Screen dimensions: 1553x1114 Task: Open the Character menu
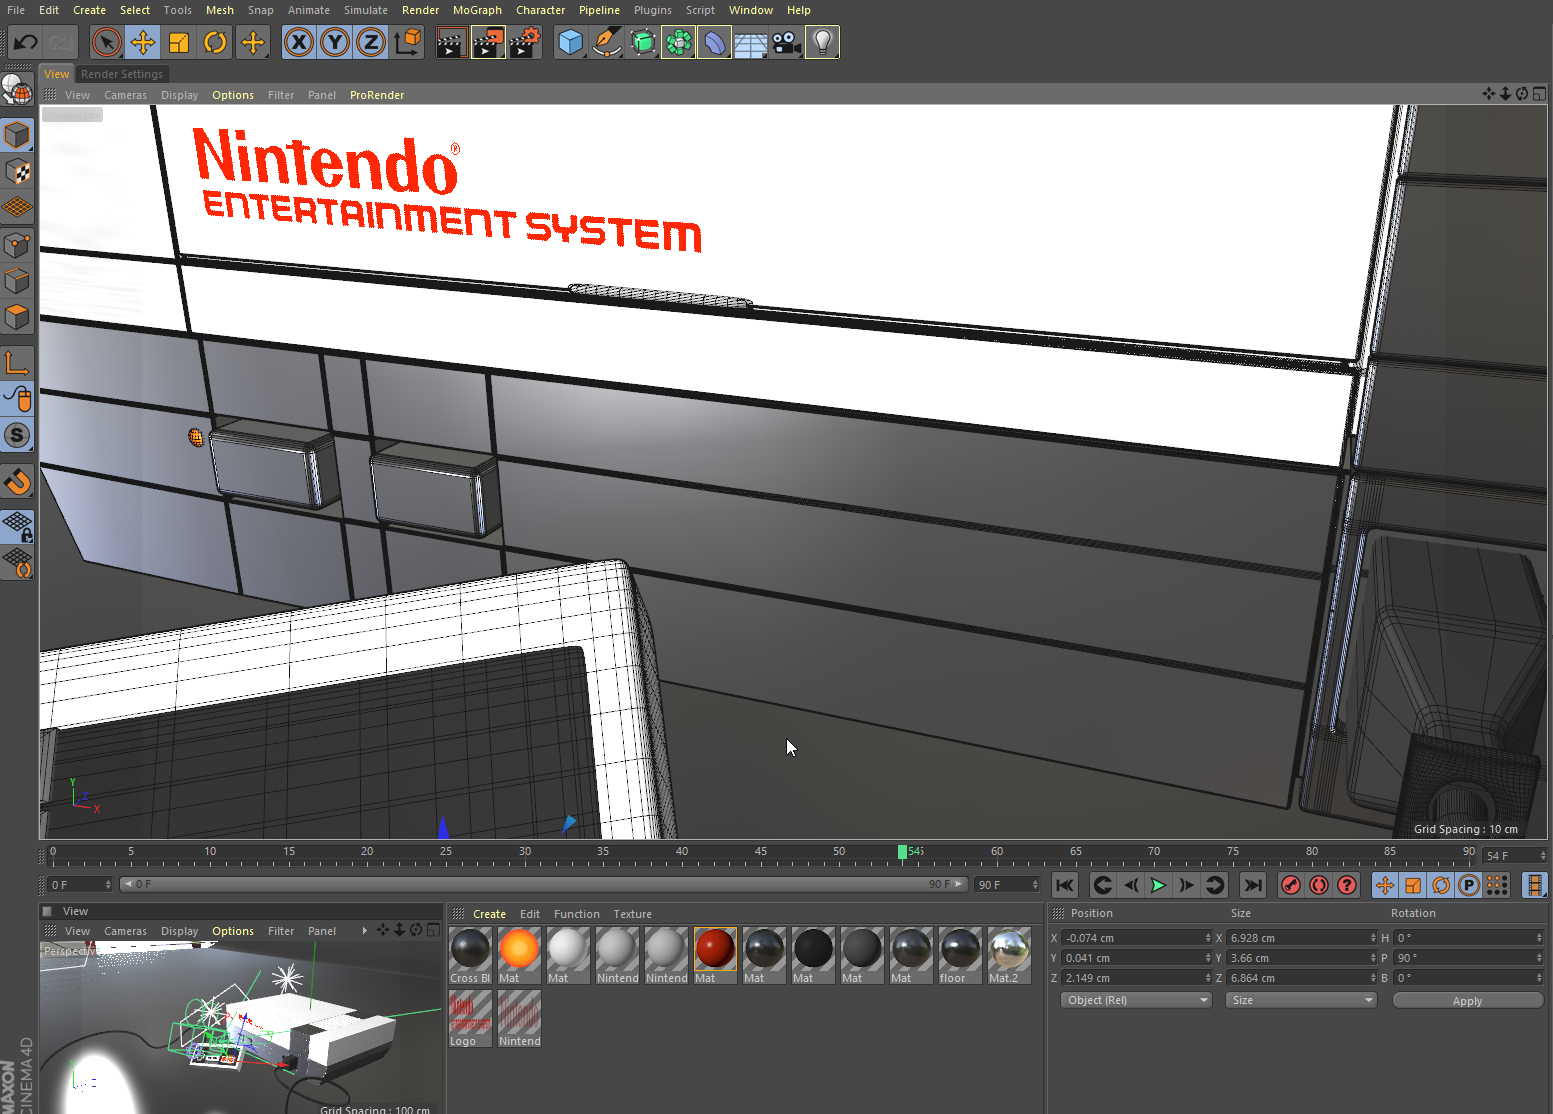click(x=540, y=10)
